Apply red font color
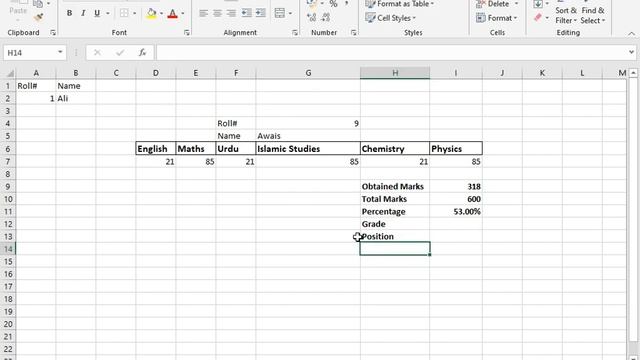This screenshot has width=640, height=360. 173,13
